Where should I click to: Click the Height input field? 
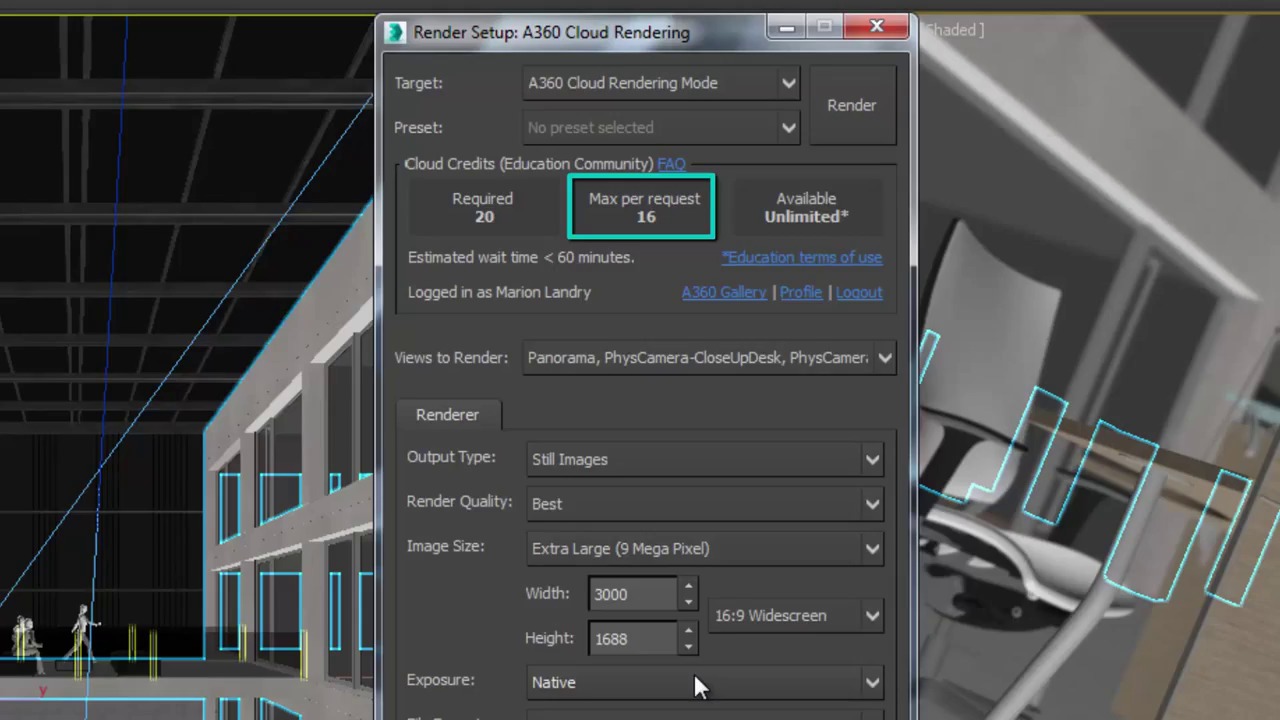pyautogui.click(x=634, y=639)
